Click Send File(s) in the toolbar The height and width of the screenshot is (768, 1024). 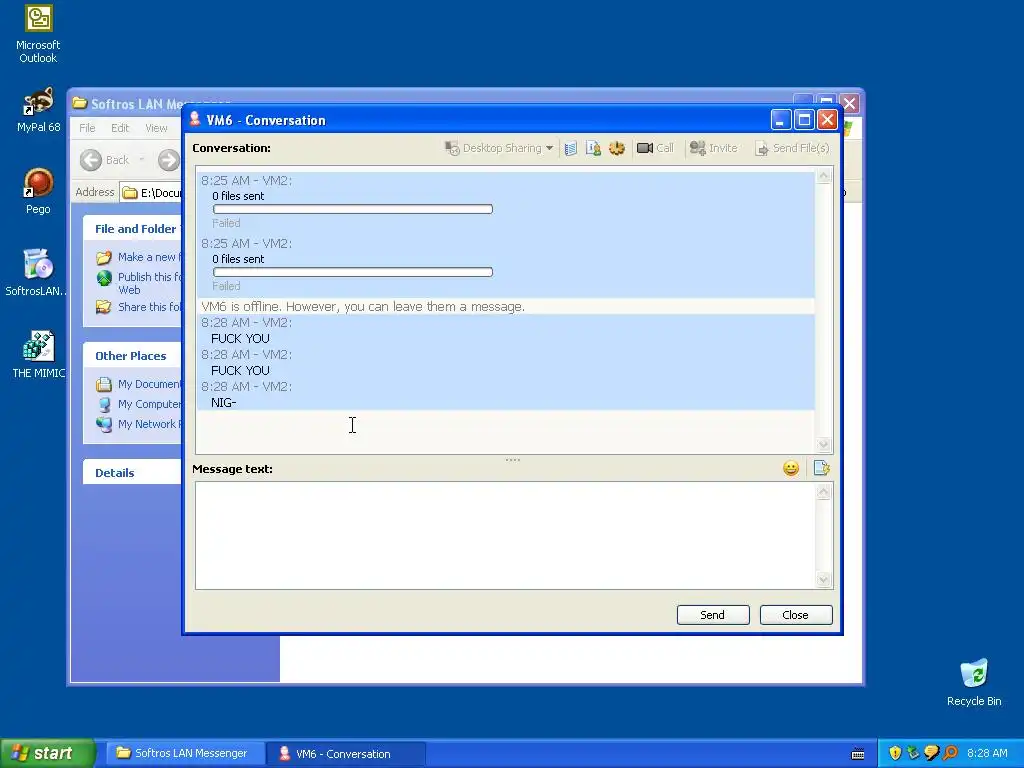coord(792,148)
